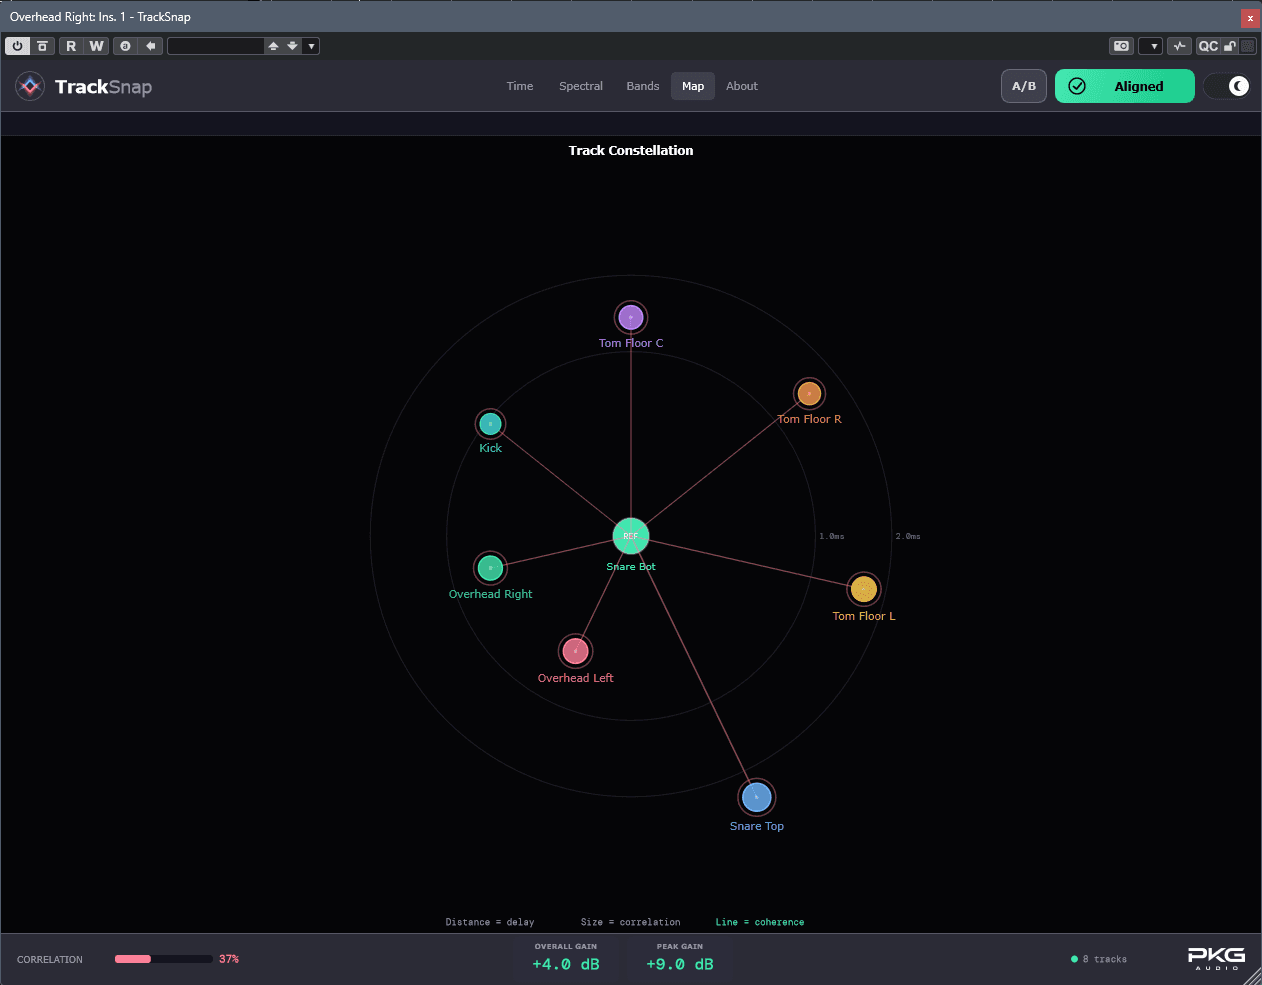Open the dropdown beside the camera icon
This screenshot has height=985, width=1262.
(1151, 46)
